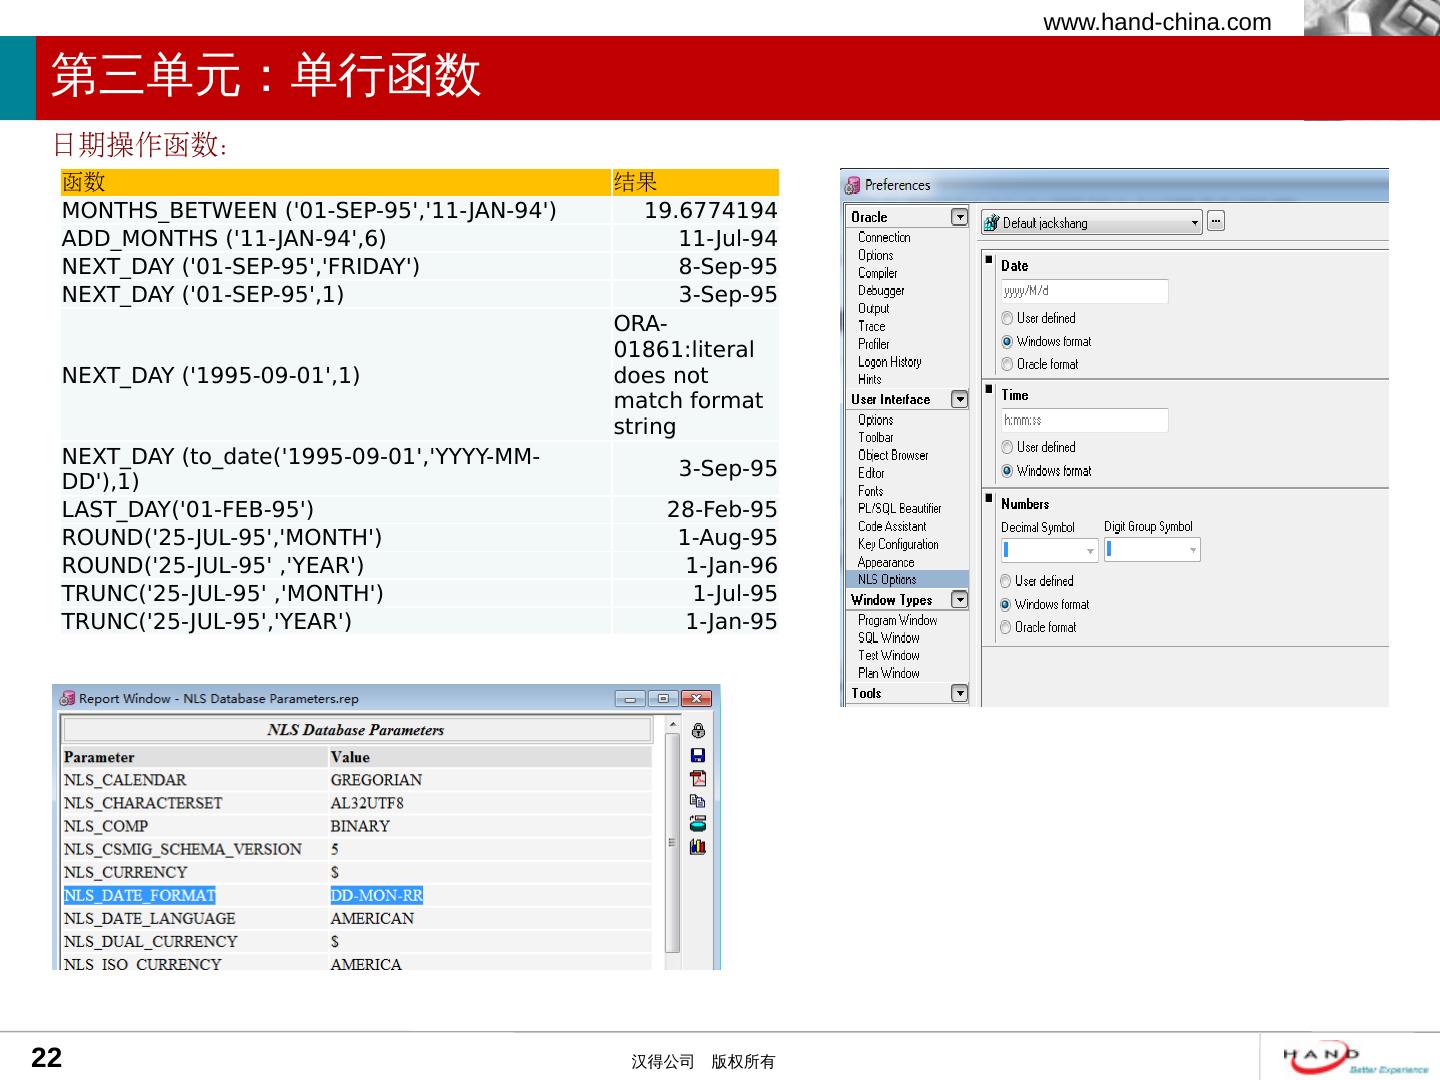Click the Report Window title bar icon

coord(67,699)
